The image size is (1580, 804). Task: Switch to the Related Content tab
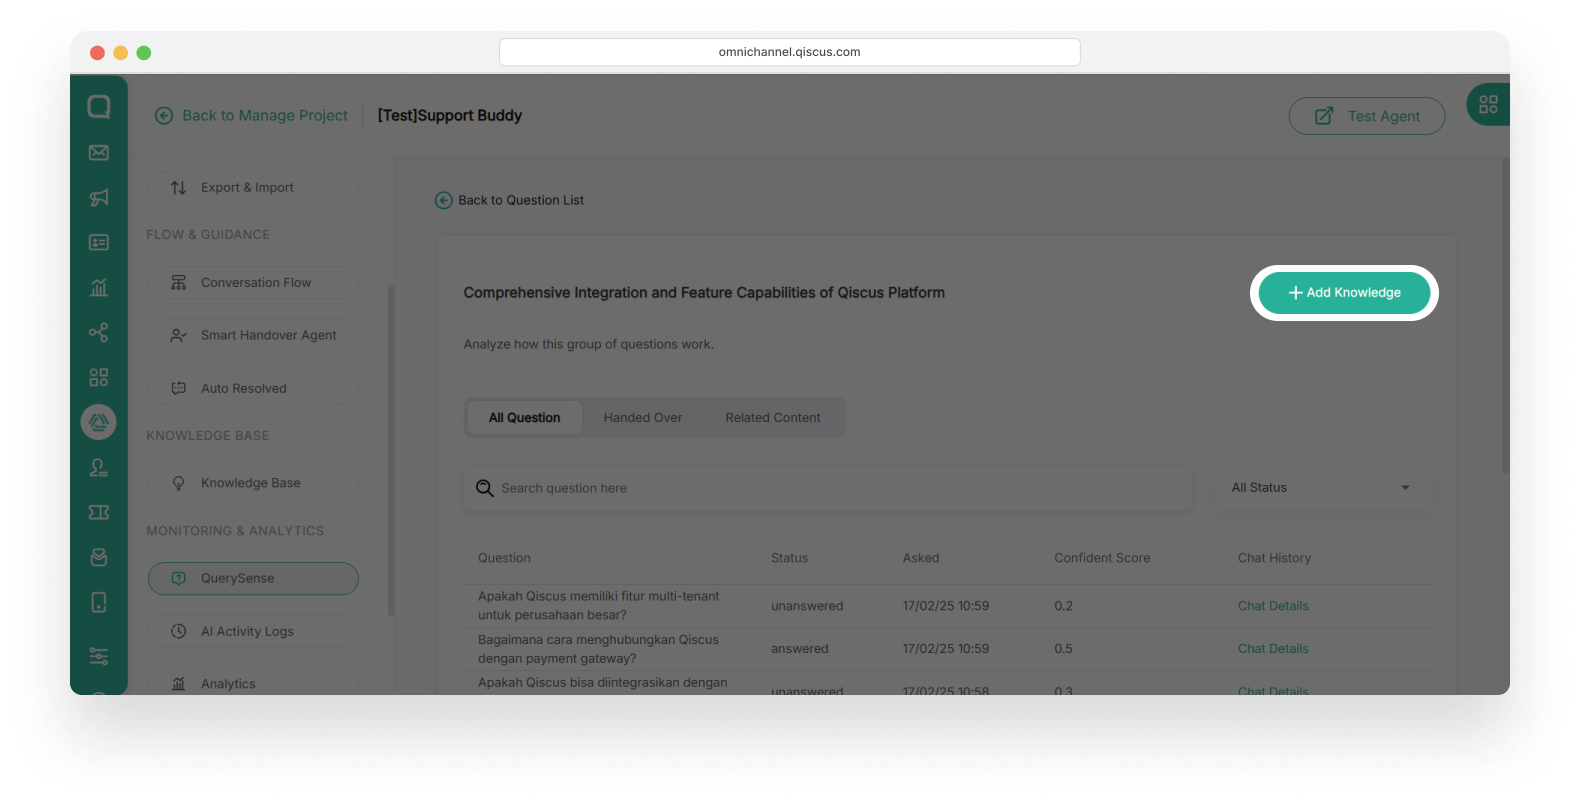[772, 418]
